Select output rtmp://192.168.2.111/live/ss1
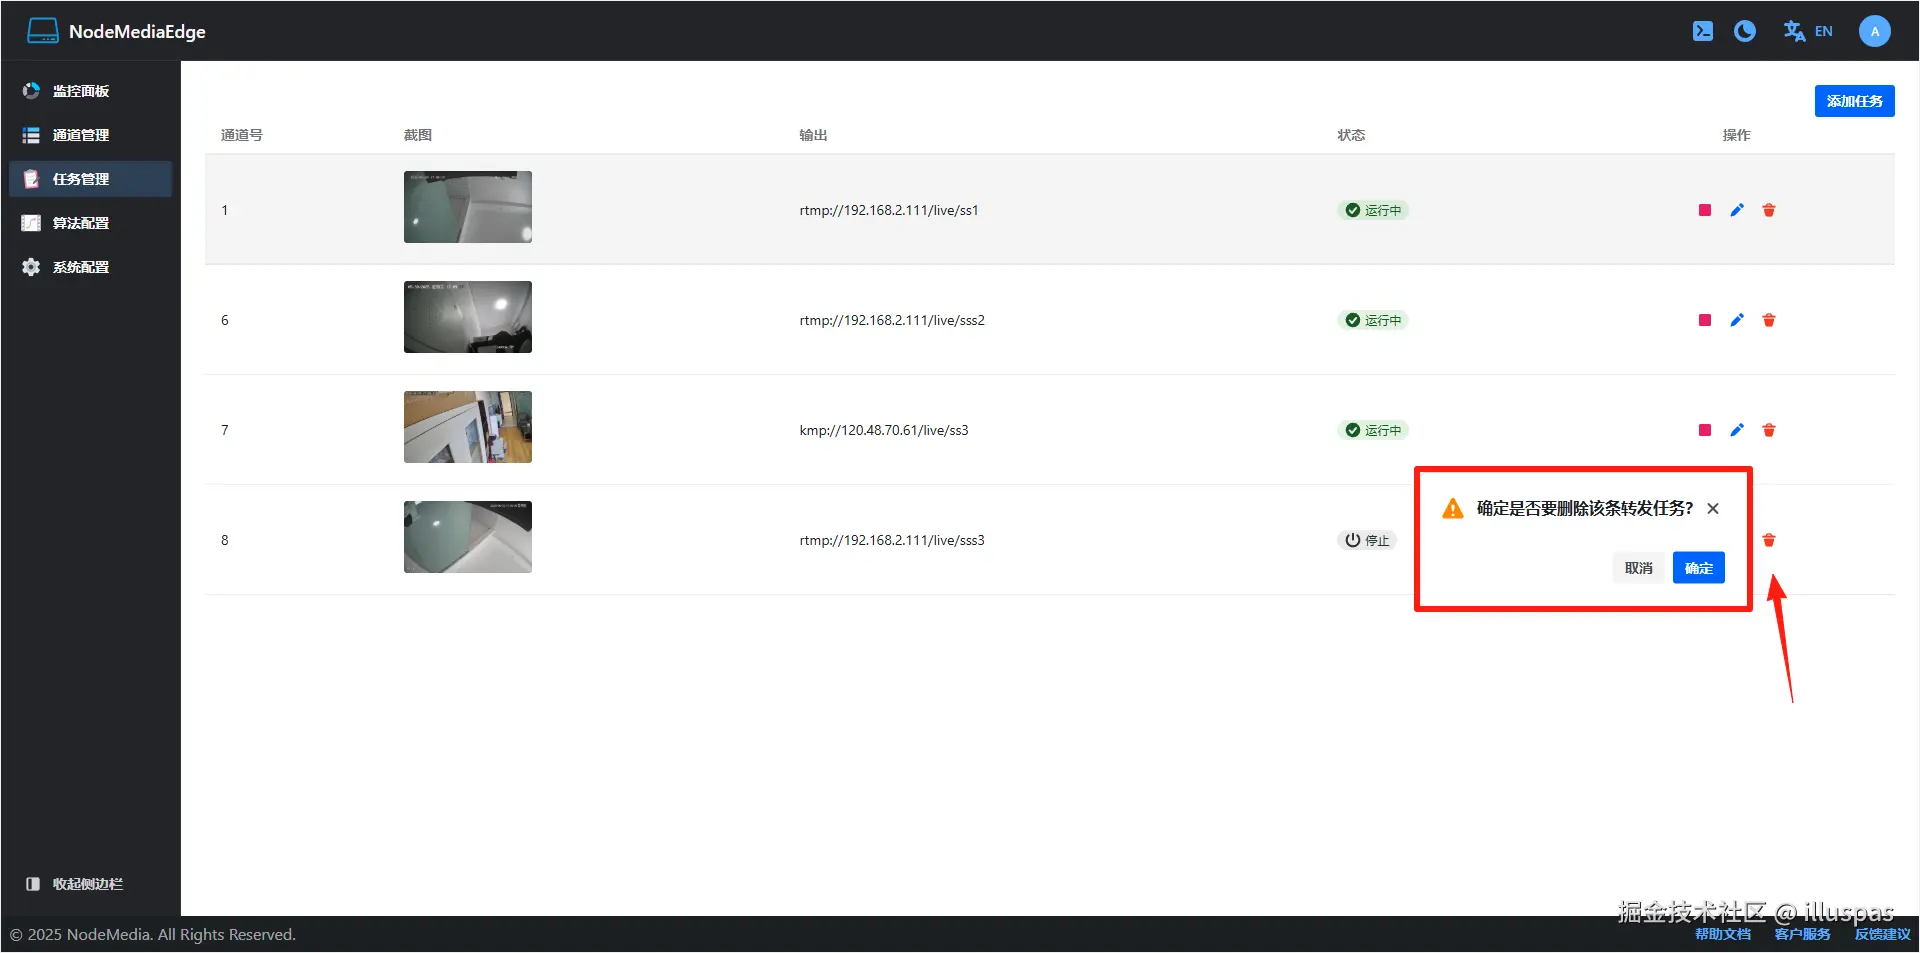Viewport: 1920px width, 953px height. pos(889,210)
